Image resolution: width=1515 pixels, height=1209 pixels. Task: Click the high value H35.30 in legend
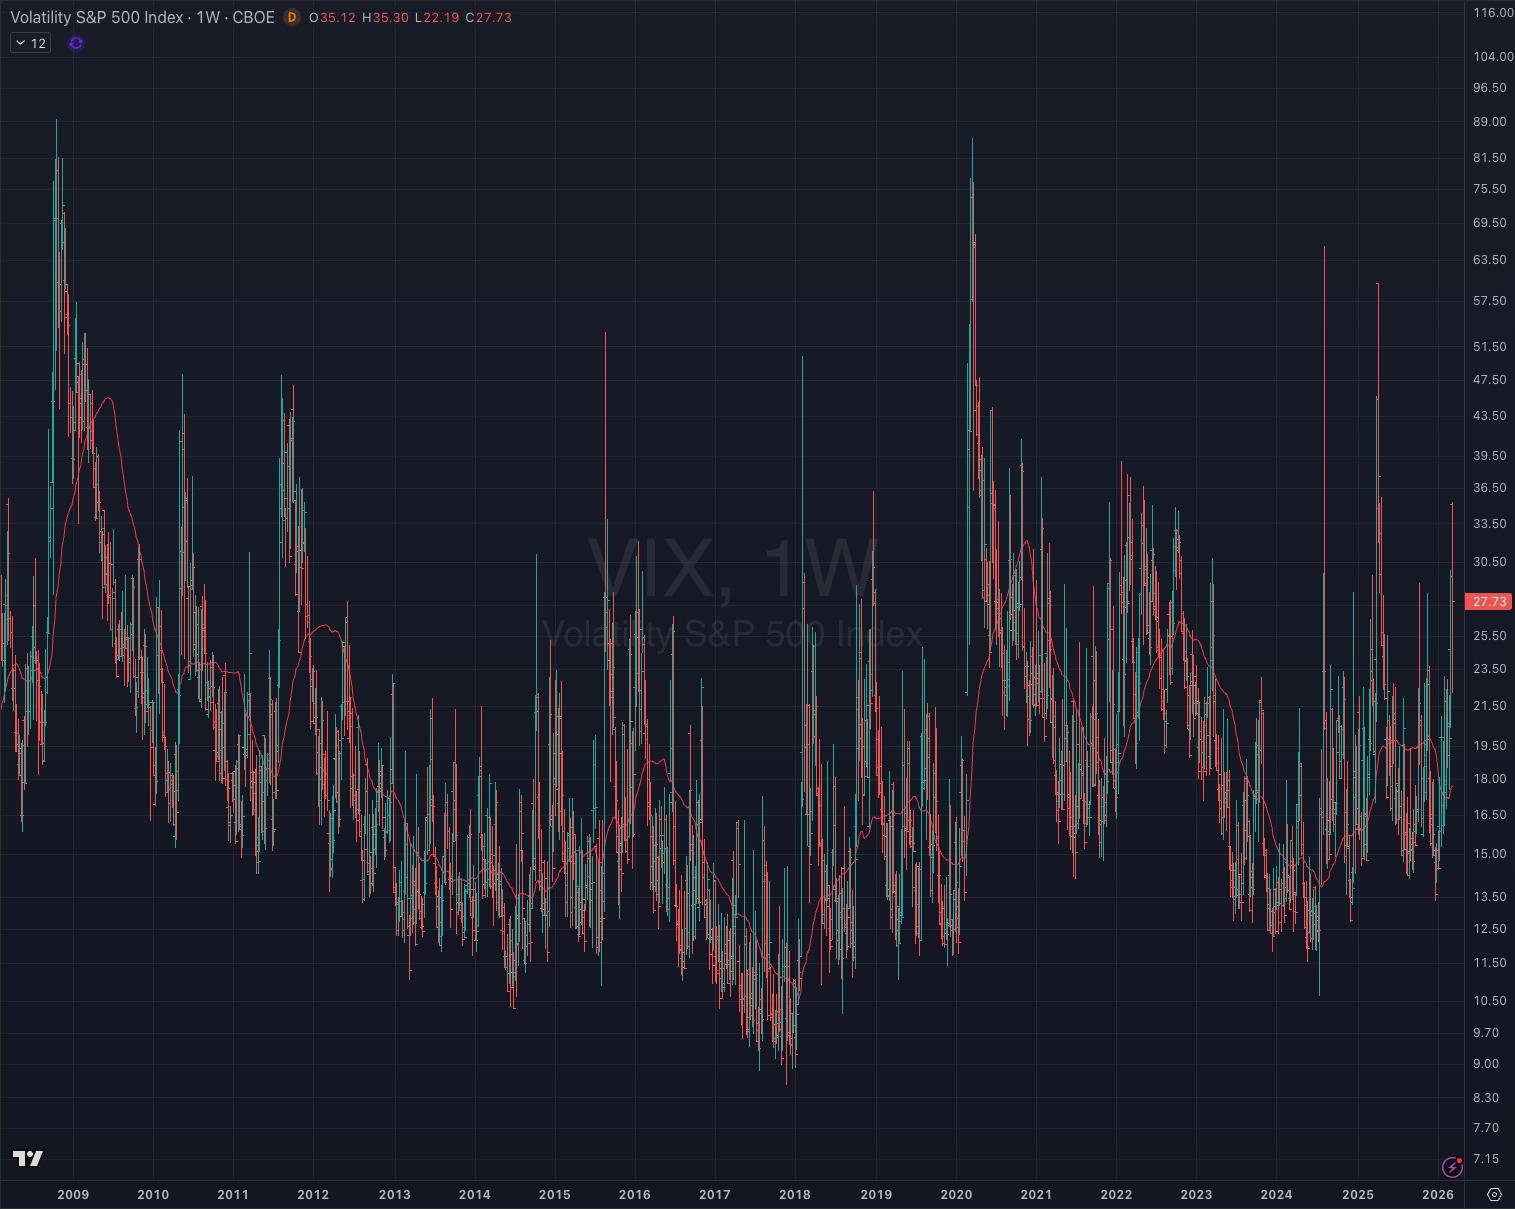385,17
